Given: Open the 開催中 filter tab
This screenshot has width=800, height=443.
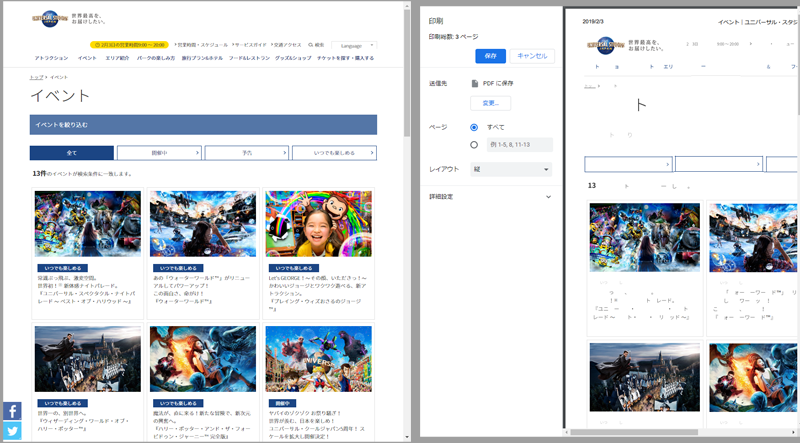Looking at the screenshot, I should pos(159,153).
